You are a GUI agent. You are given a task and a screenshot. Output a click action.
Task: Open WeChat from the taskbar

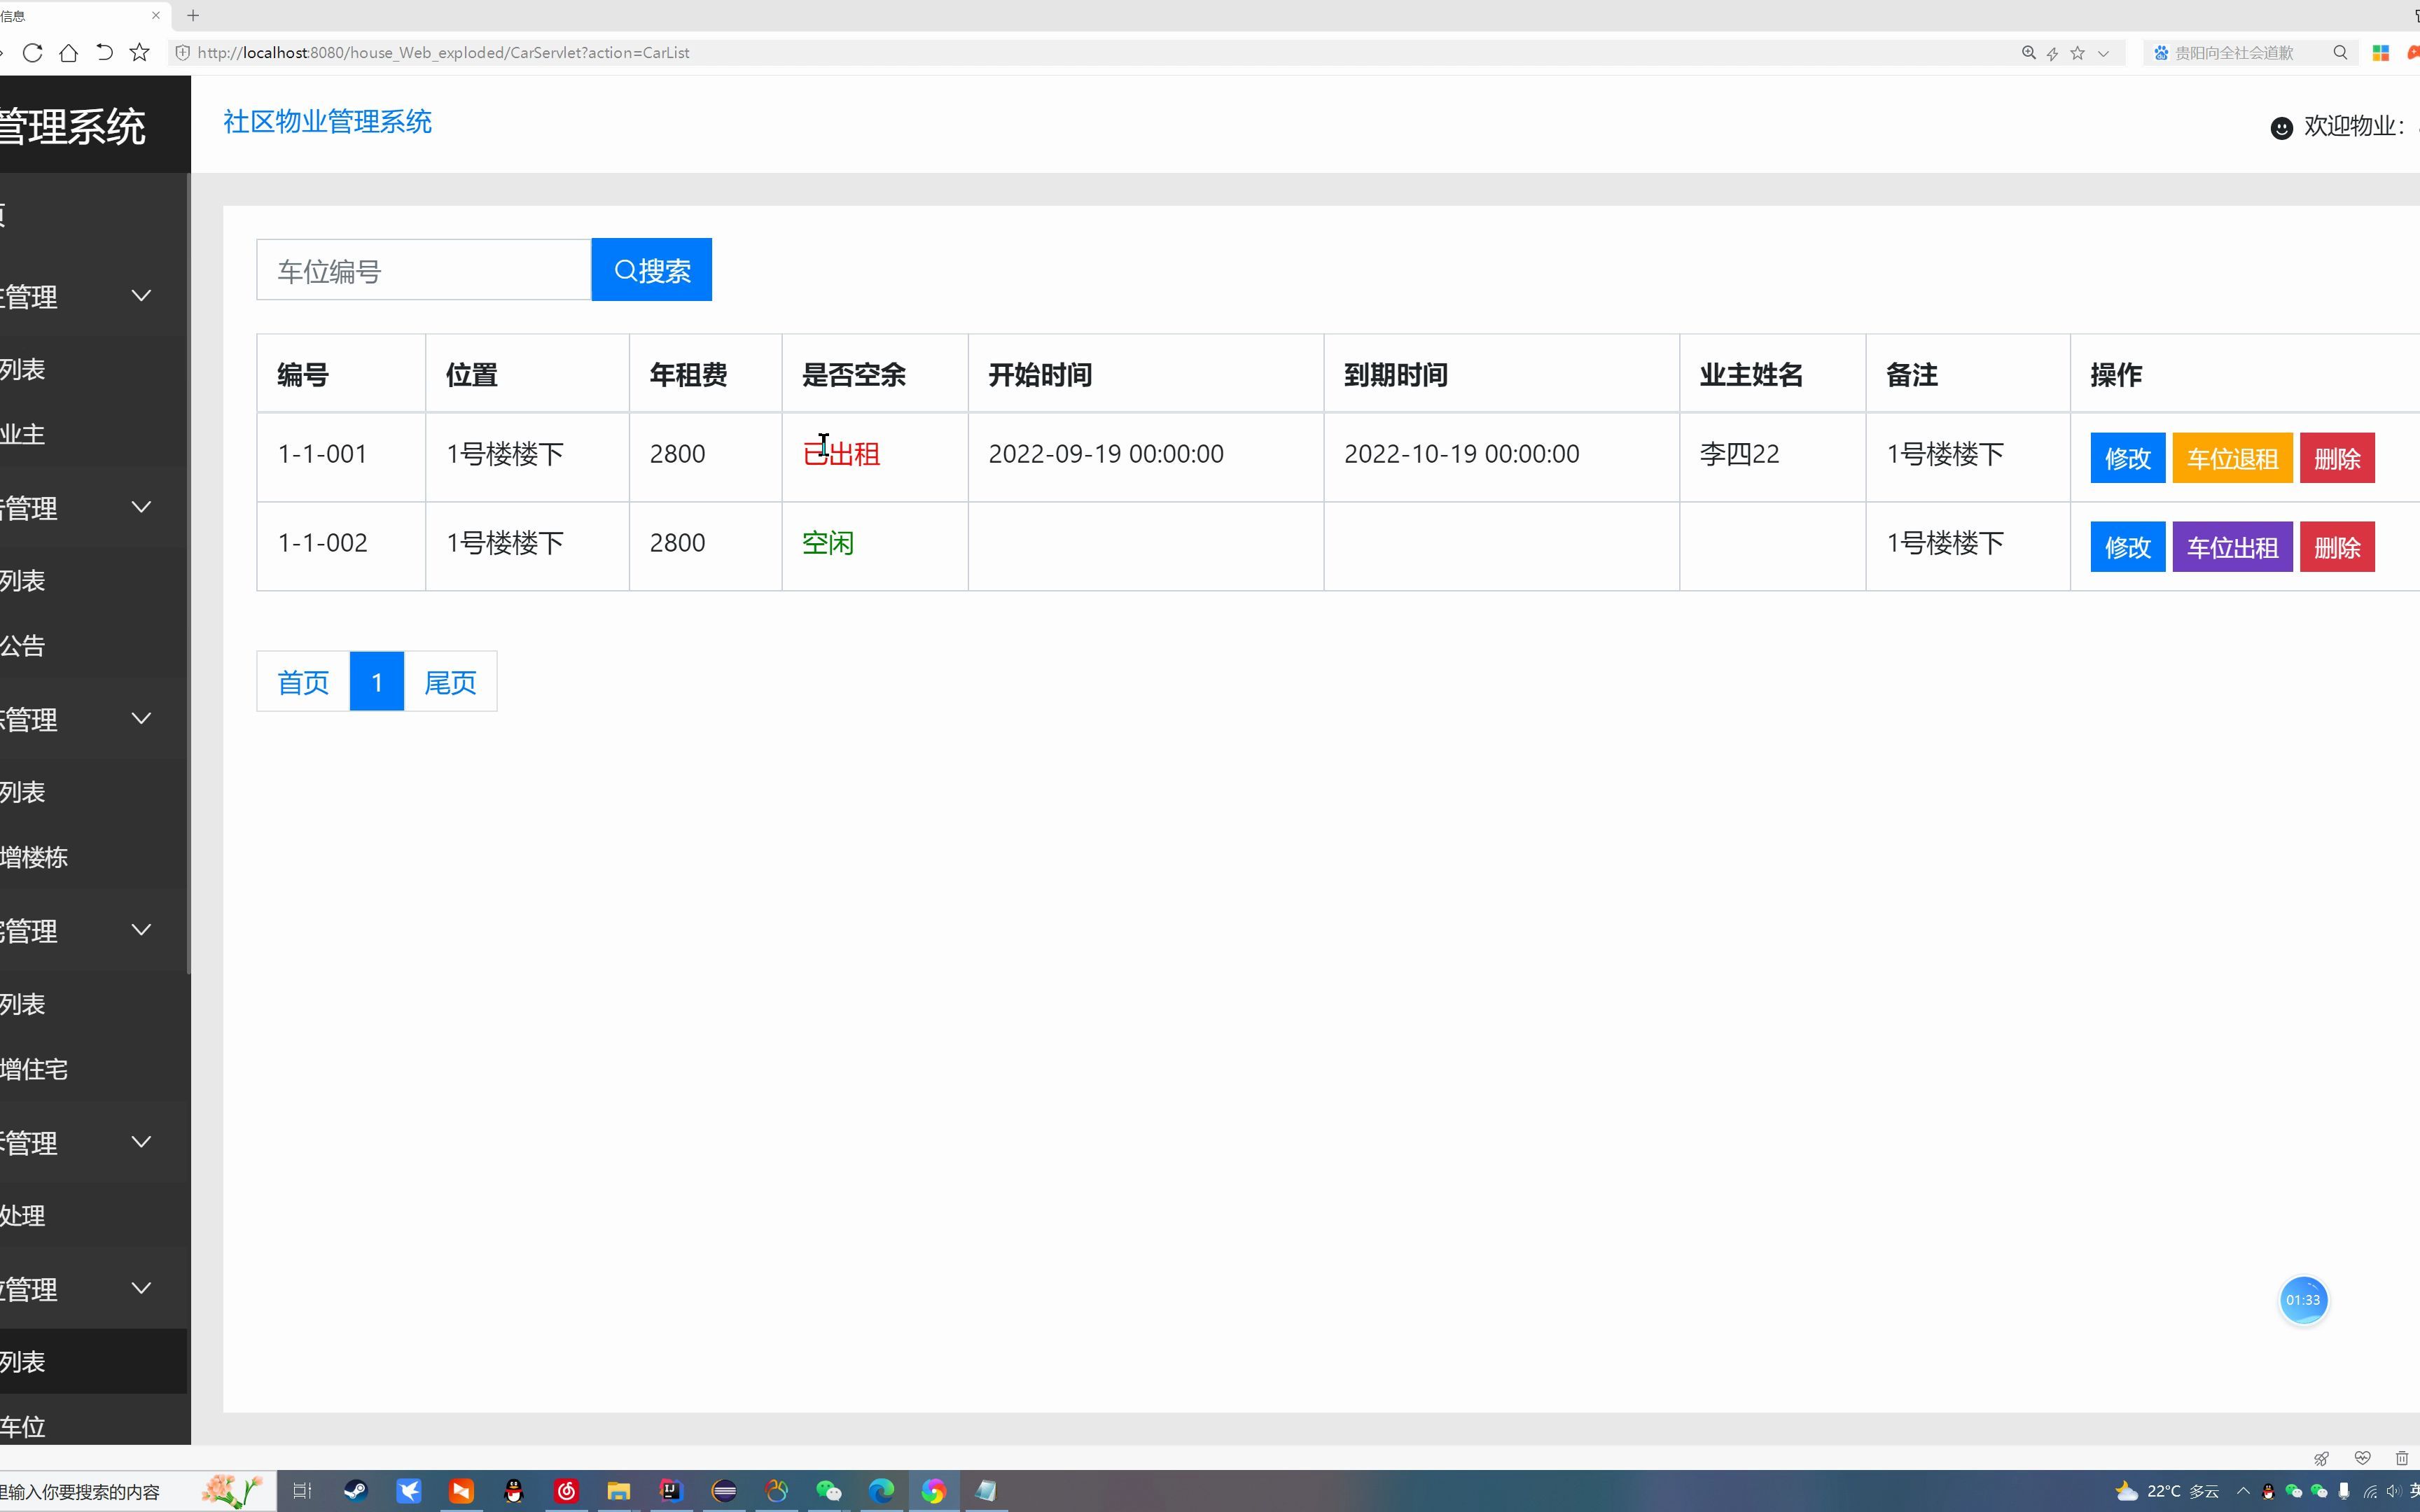coord(828,1490)
